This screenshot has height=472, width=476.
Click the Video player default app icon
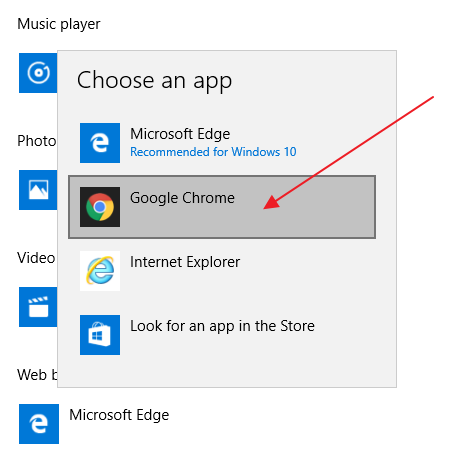tap(38, 307)
